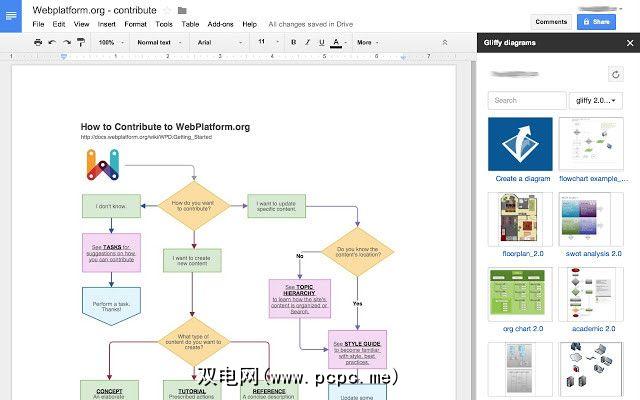Open the zoom 100% dropdown
The height and width of the screenshot is (400, 640).
tap(111, 42)
